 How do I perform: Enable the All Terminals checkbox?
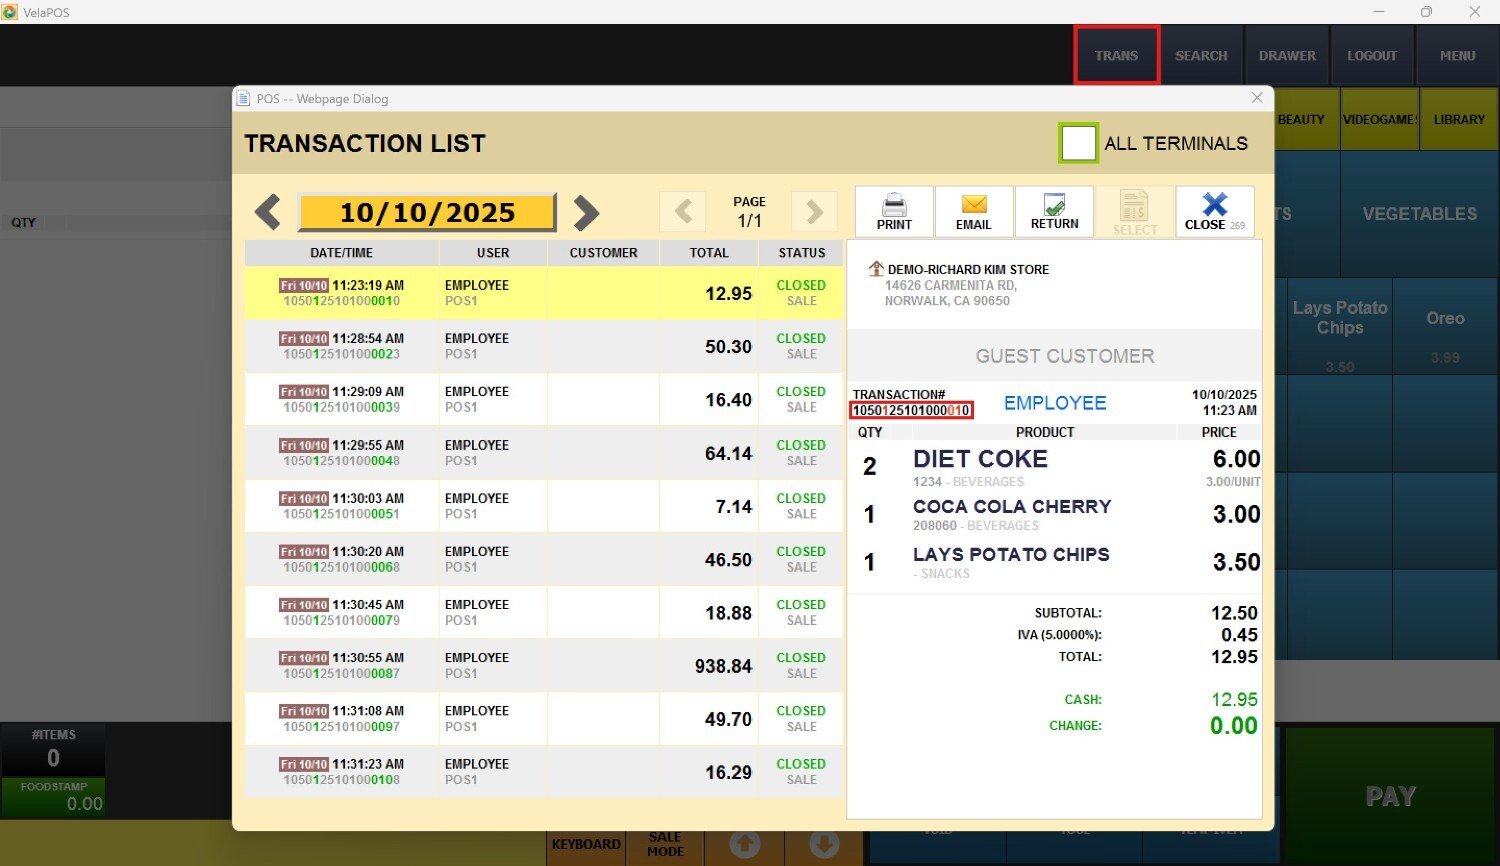(x=1078, y=143)
